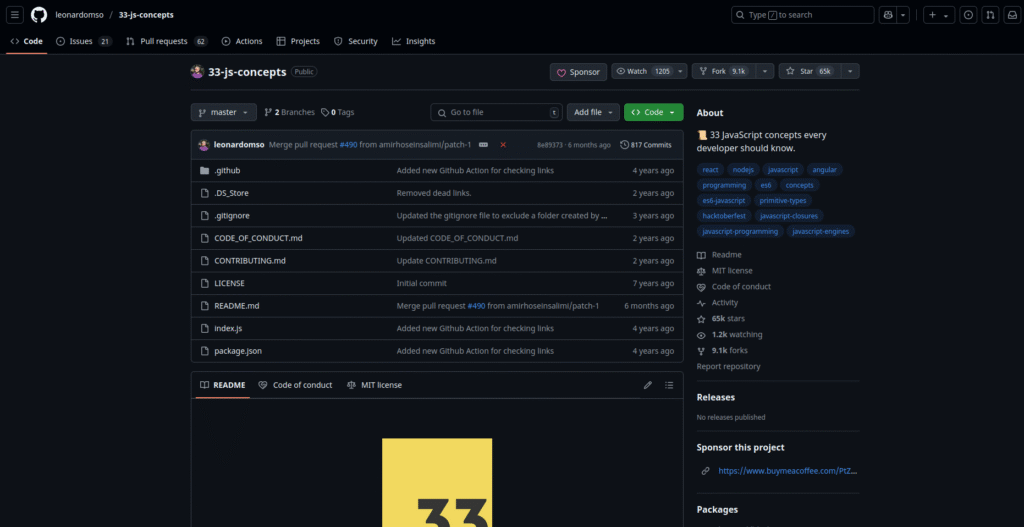Open the buymeacoffee sponsor link

point(788,471)
